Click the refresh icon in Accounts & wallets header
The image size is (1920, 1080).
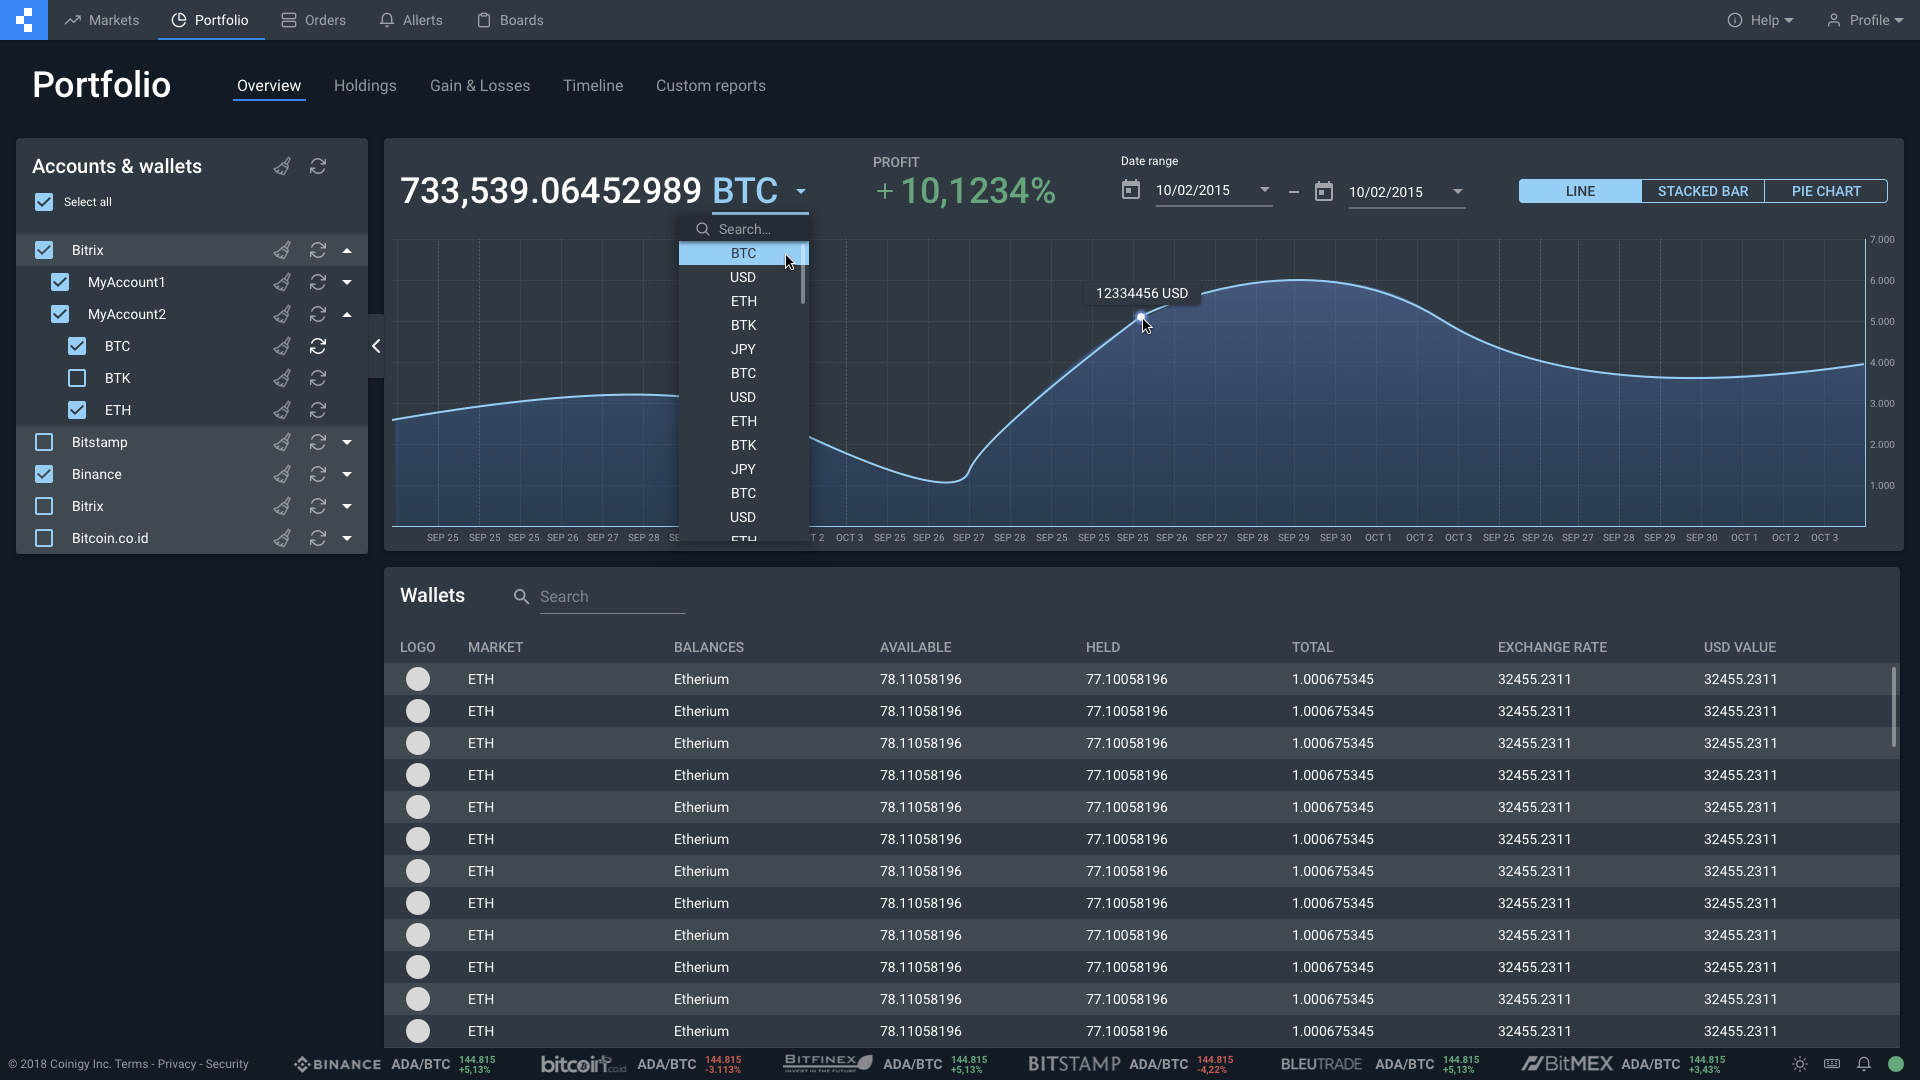point(318,166)
